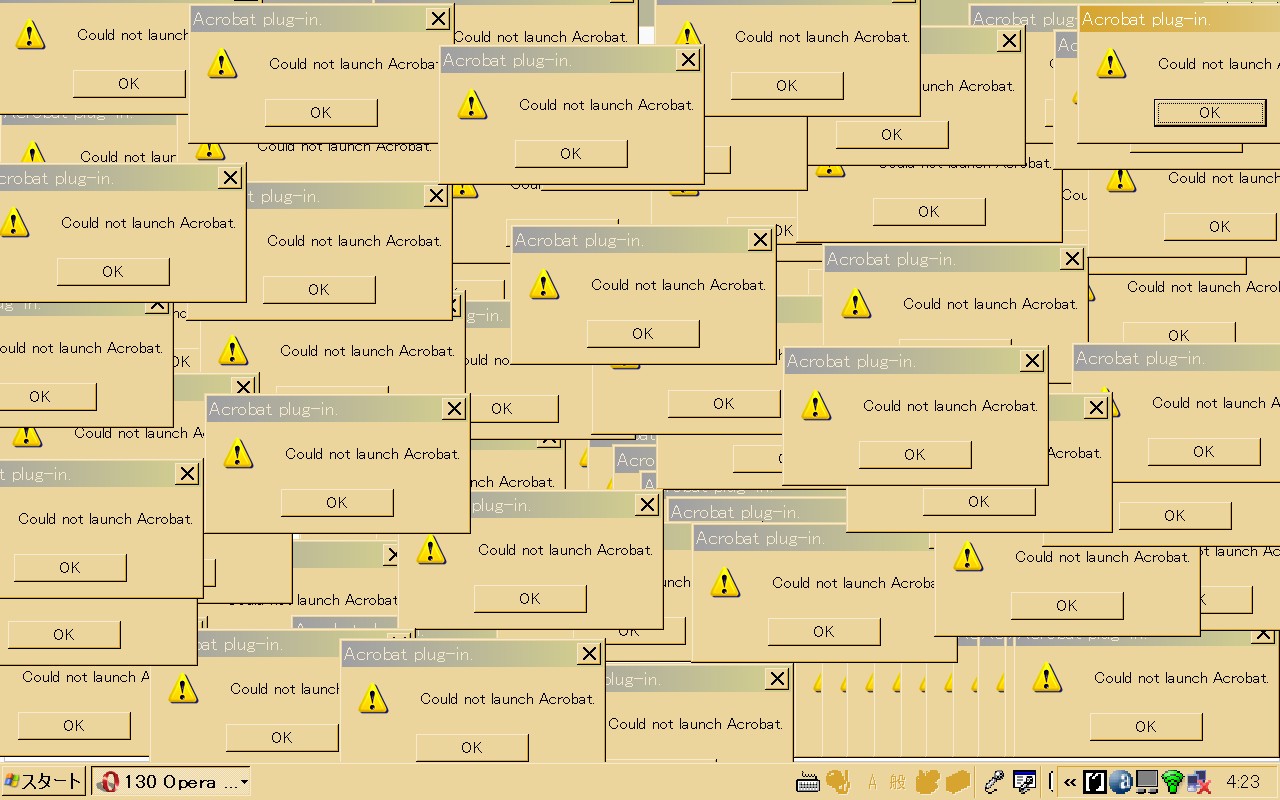This screenshot has height=800, width=1280.
Task: Click the blue round 'a' tray icon
Action: click(x=1120, y=782)
